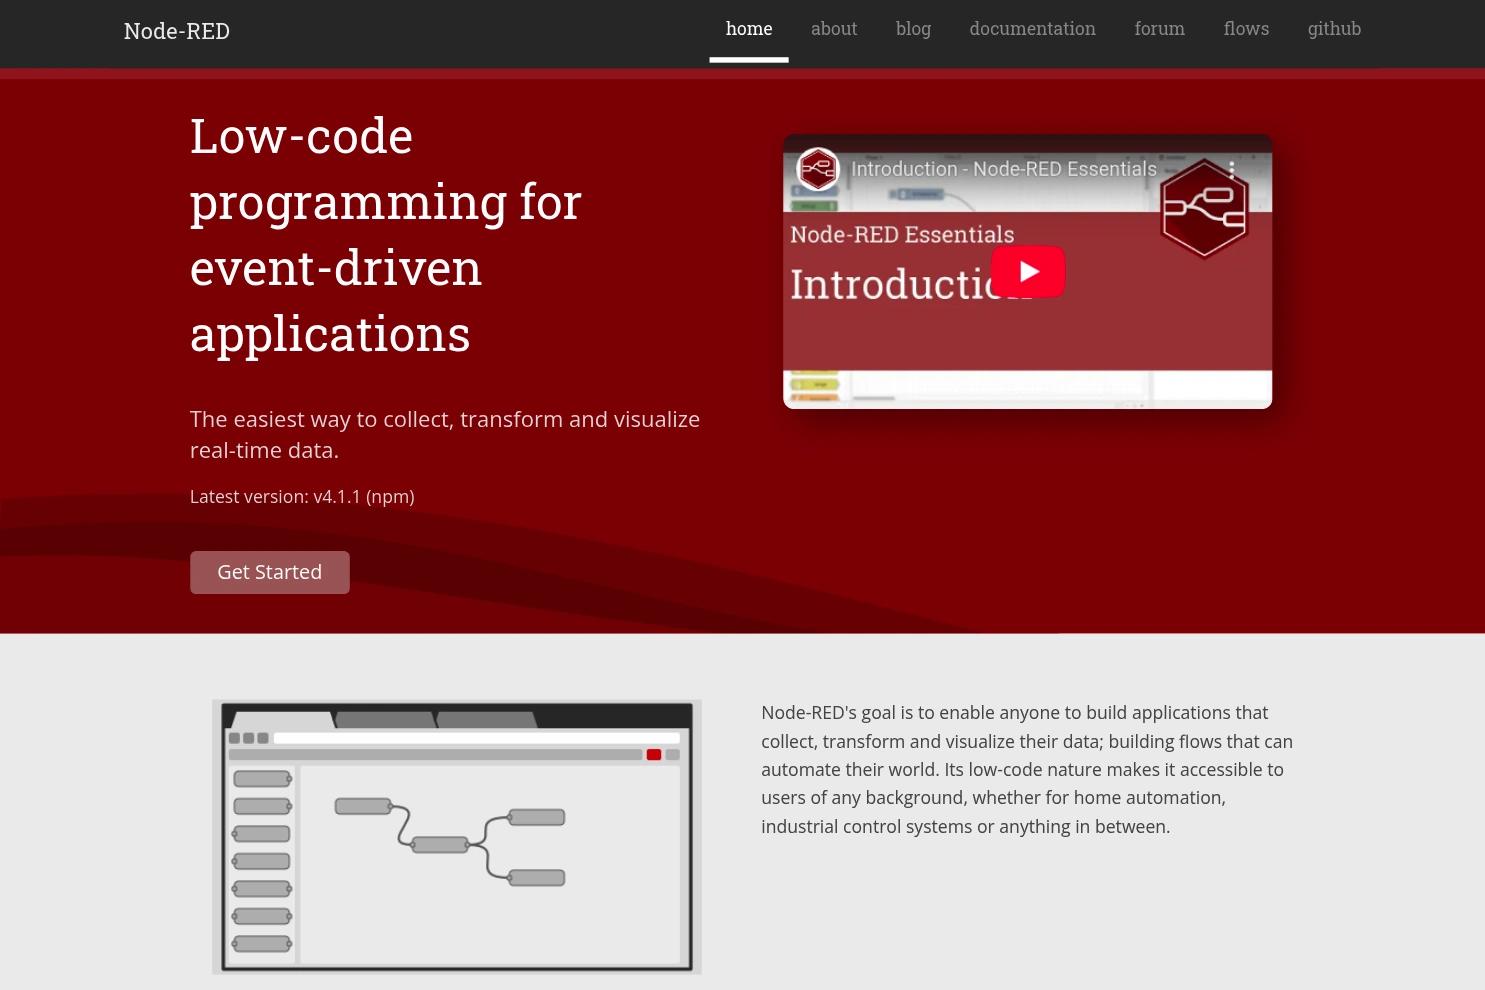Click the 'easiest way to collect' tagline

coord(445,434)
